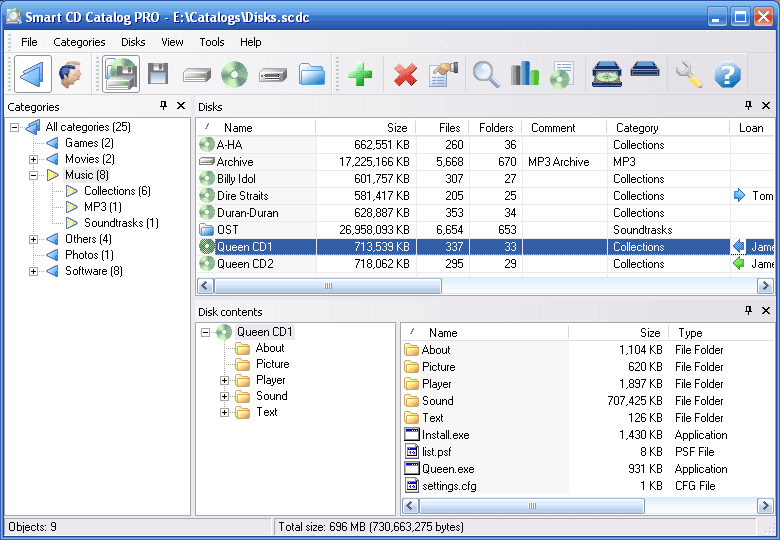The image size is (780, 540).
Task: Click the floppy disk Save icon
Action: click(x=158, y=74)
